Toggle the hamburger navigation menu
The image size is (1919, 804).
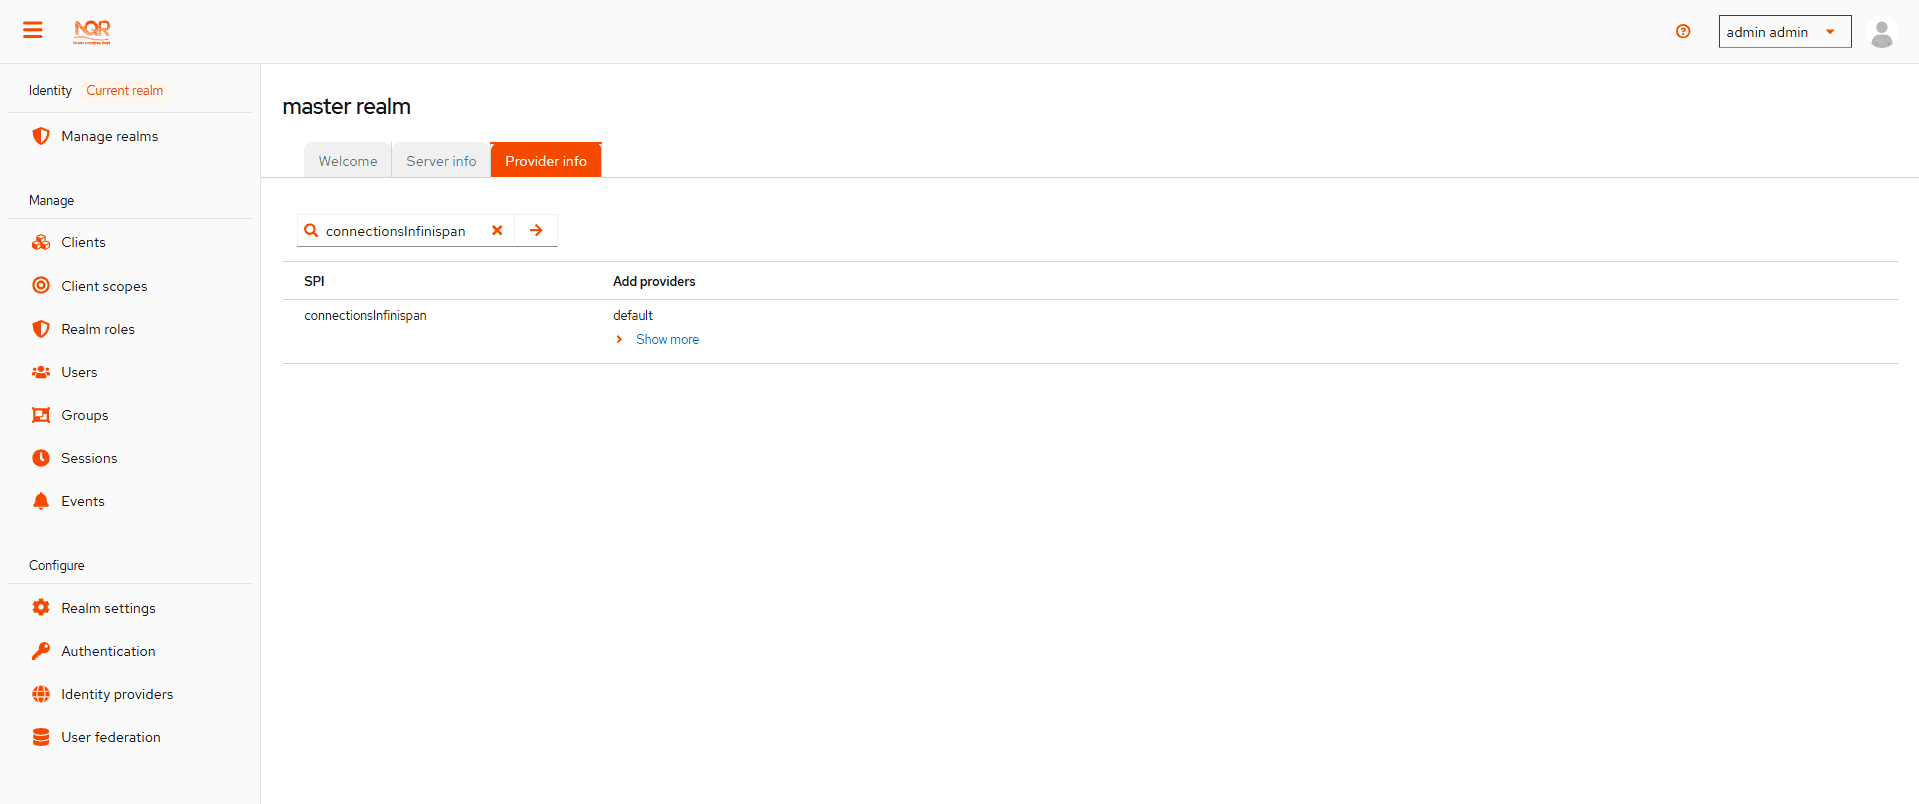[33, 30]
